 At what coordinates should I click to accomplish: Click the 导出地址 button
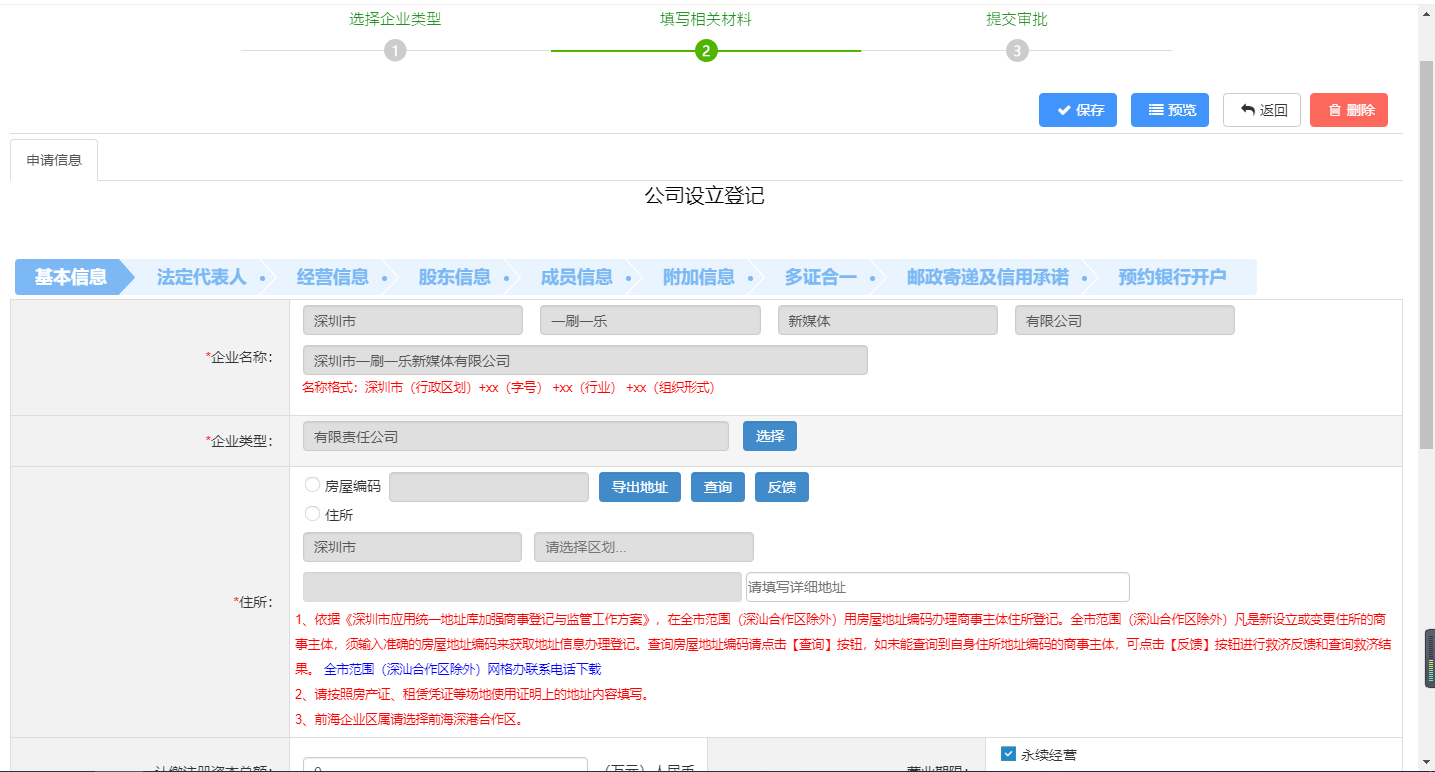tap(639, 487)
